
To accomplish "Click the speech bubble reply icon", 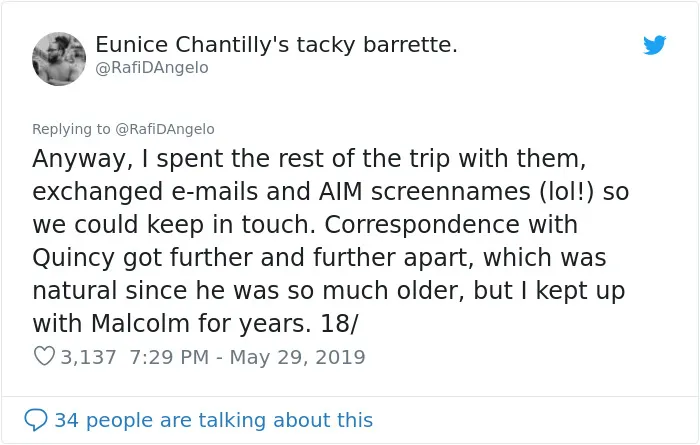I will click(x=36, y=420).
